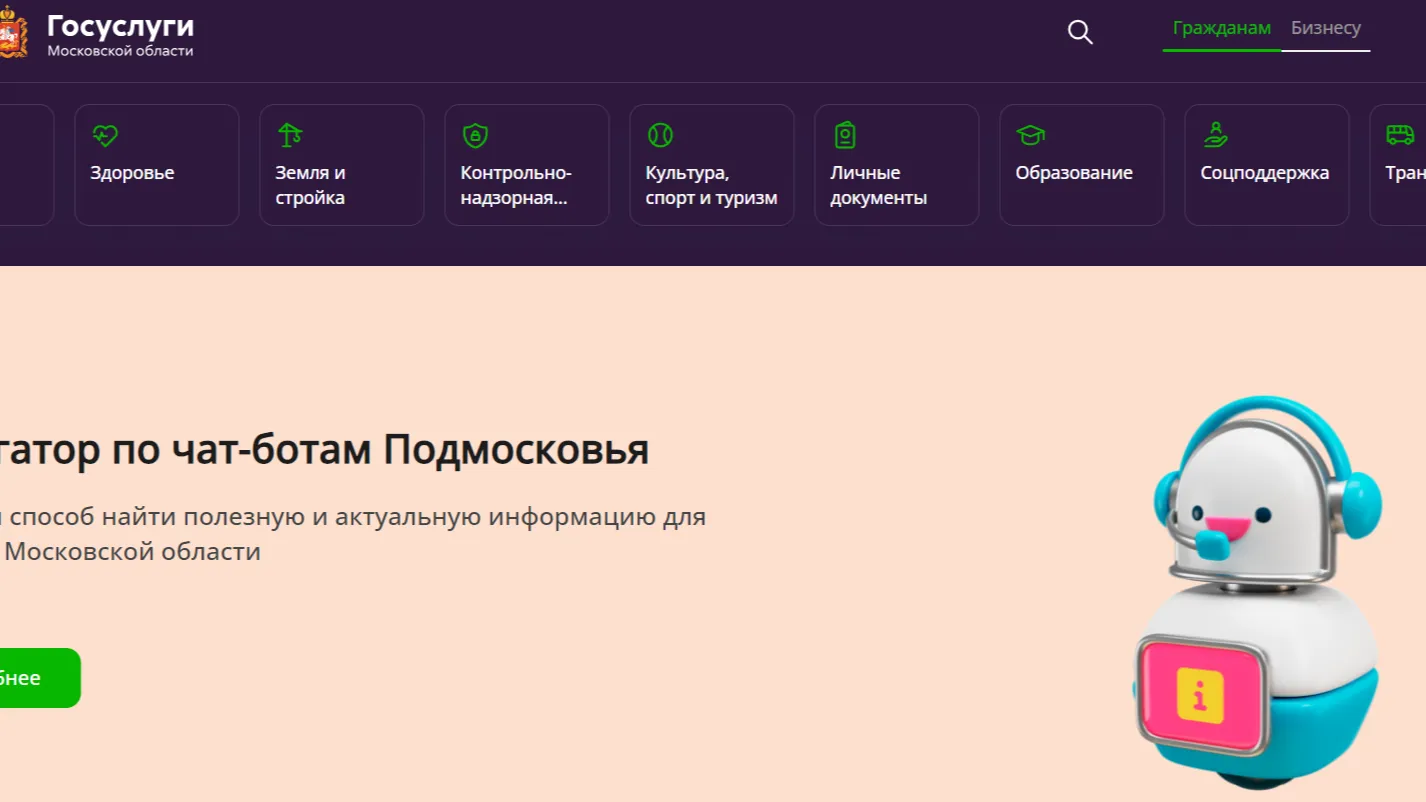The image size is (1426, 802).
Task: Switch to the Гражданам tab
Action: (x=1221, y=28)
